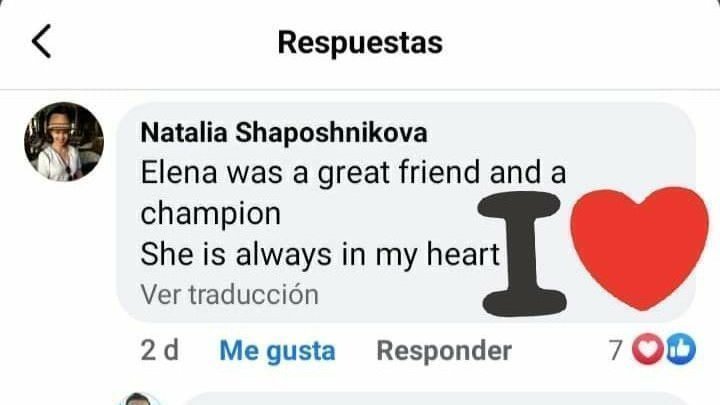720x405 pixels.
Task: Open the partially visible reply bubble below
Action: tap(436, 399)
